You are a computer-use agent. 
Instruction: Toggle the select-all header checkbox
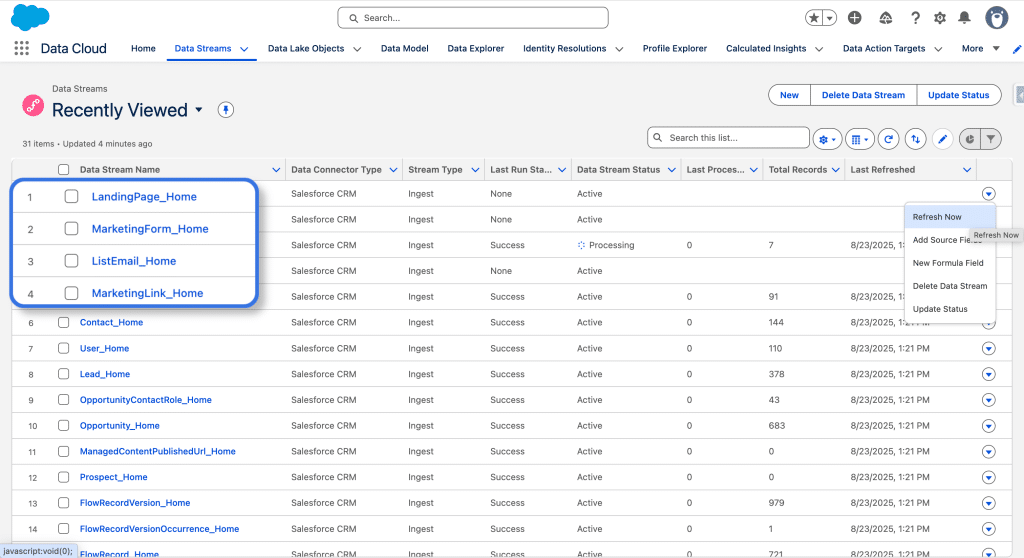64,170
